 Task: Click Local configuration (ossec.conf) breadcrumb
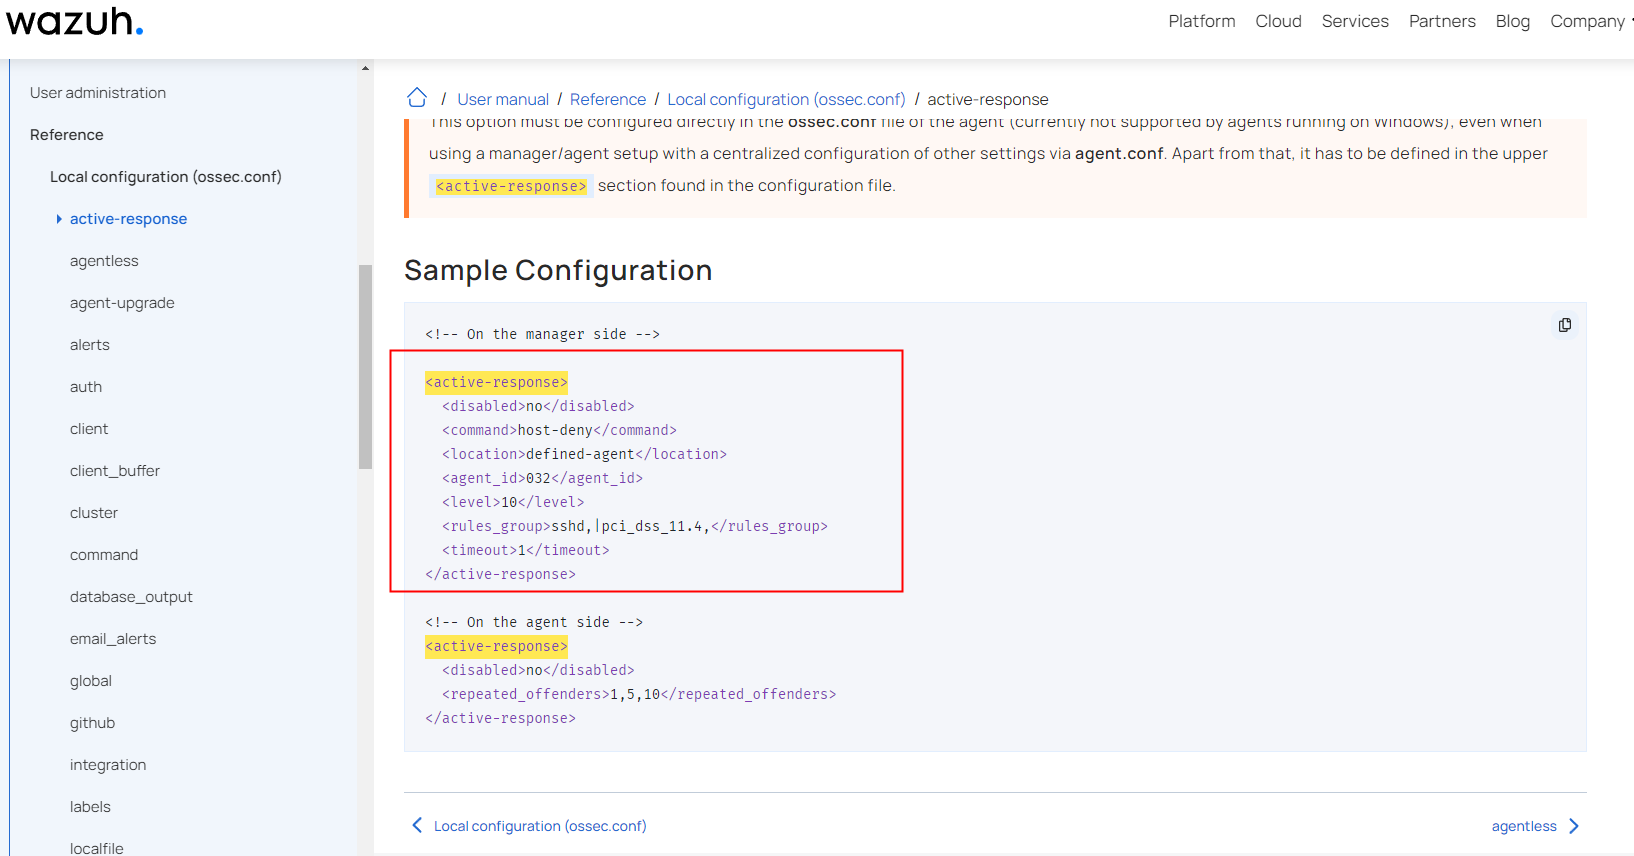[x=786, y=99]
